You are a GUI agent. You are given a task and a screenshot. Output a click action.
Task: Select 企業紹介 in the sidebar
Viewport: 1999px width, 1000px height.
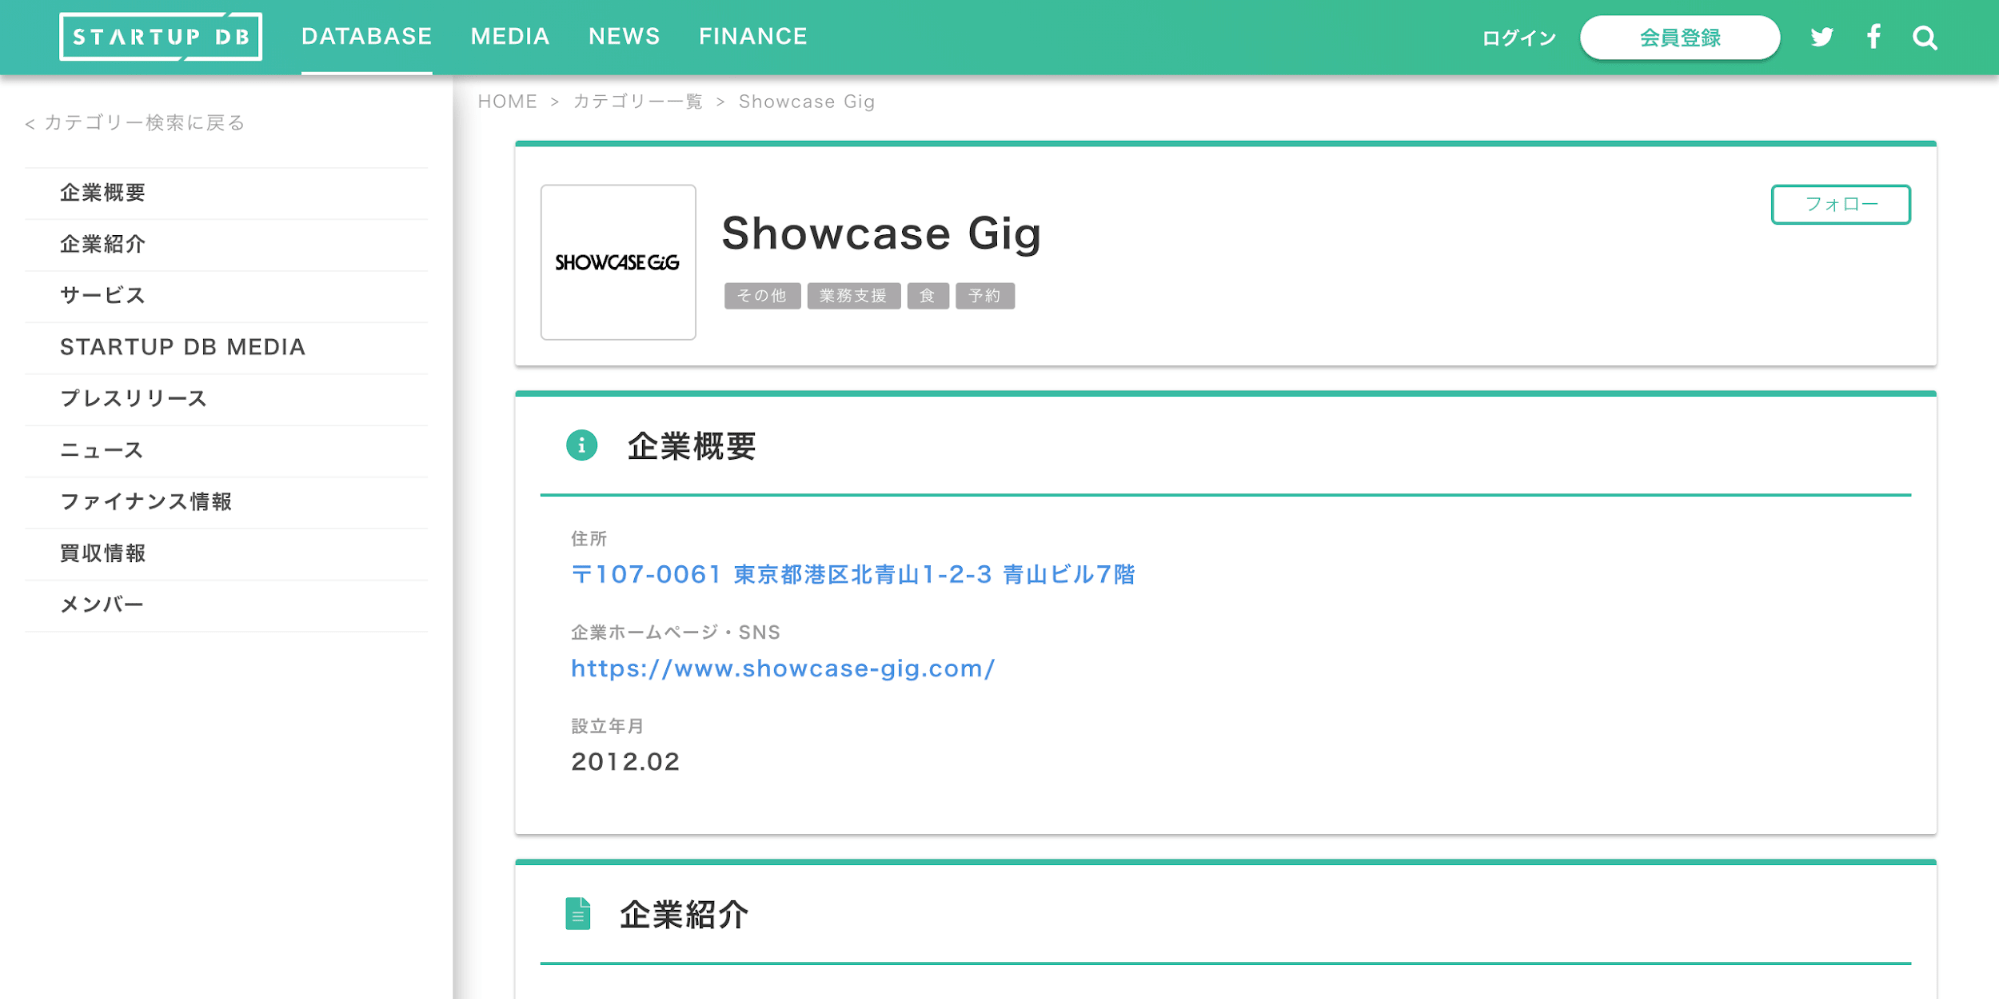coord(226,245)
